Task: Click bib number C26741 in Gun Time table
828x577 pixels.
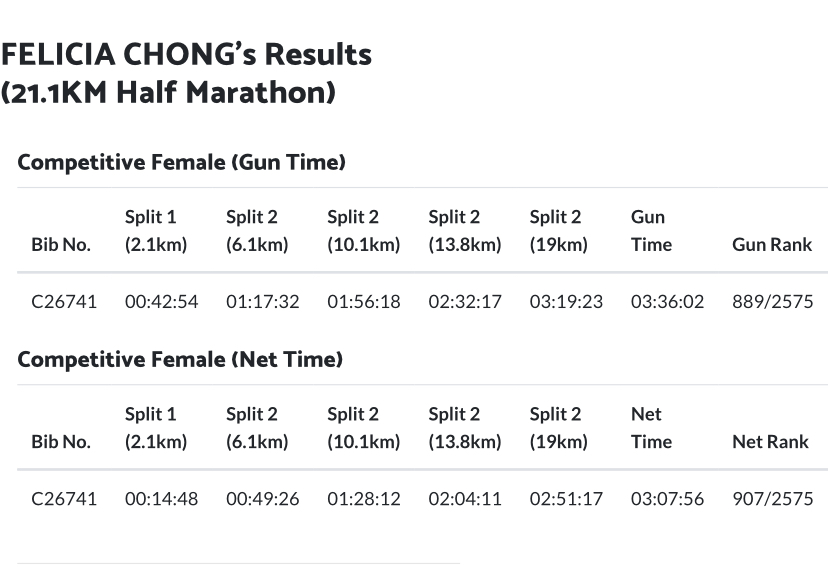Action: [64, 301]
